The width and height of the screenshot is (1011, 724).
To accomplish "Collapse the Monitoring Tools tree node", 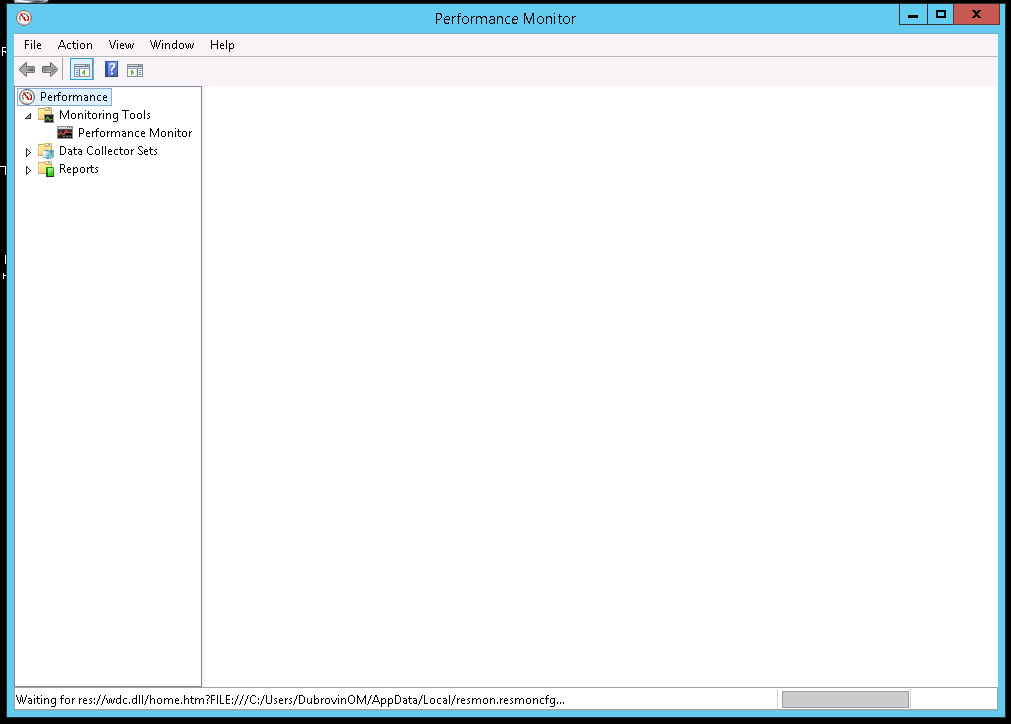I will coord(28,116).
